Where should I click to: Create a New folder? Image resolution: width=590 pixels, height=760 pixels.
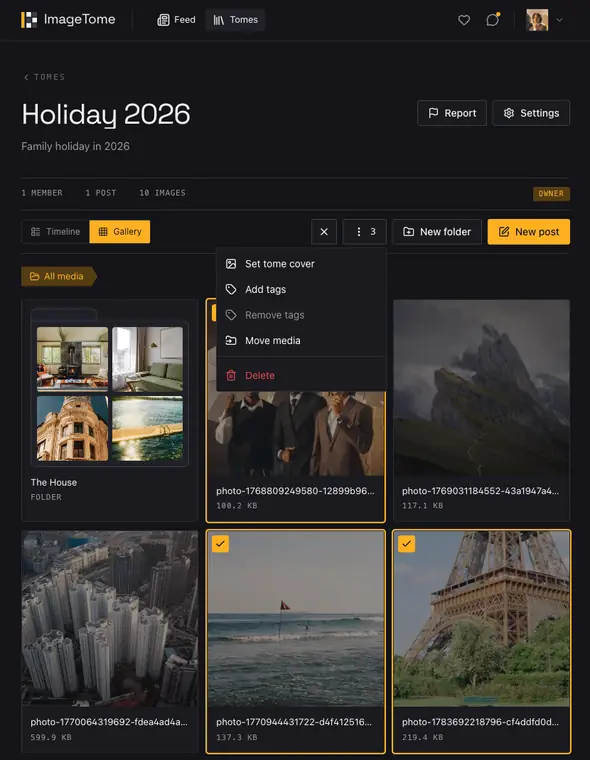437,232
